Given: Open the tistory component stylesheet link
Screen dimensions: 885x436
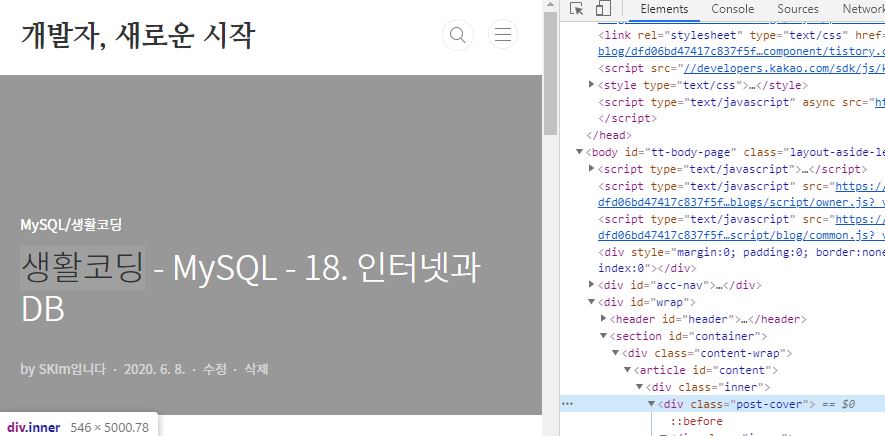Looking at the screenshot, I should [741, 51].
